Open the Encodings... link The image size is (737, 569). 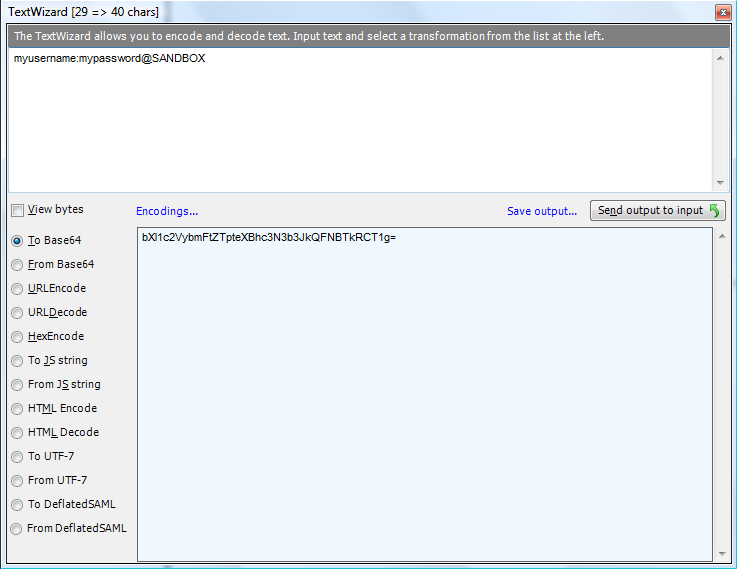(167, 211)
